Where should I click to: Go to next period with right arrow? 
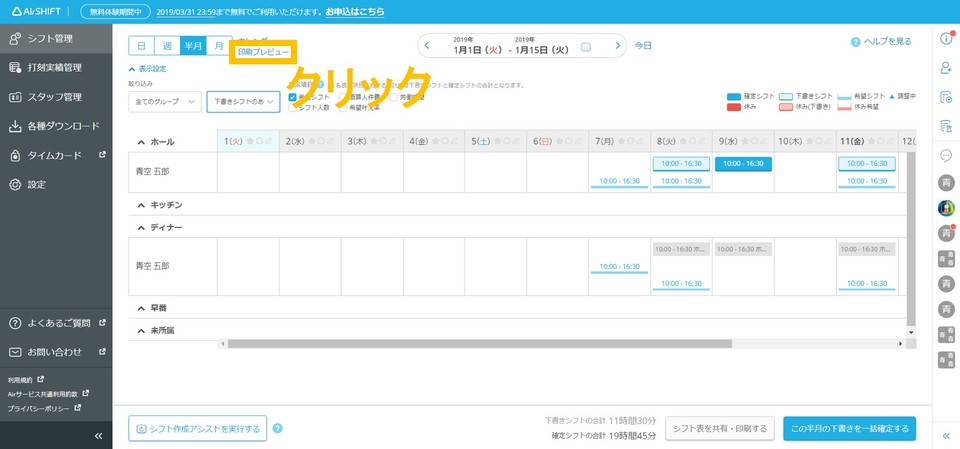pyautogui.click(x=619, y=46)
